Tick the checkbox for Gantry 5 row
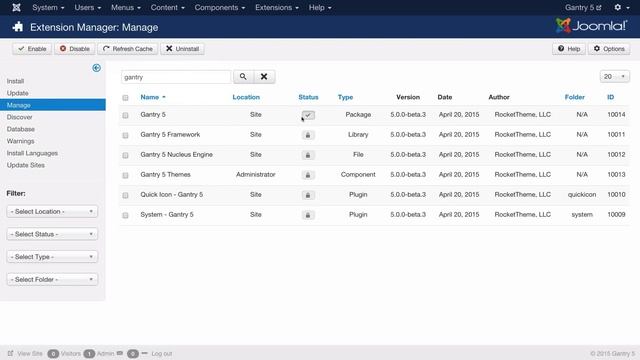The height and width of the screenshot is (360, 640). [125, 116]
